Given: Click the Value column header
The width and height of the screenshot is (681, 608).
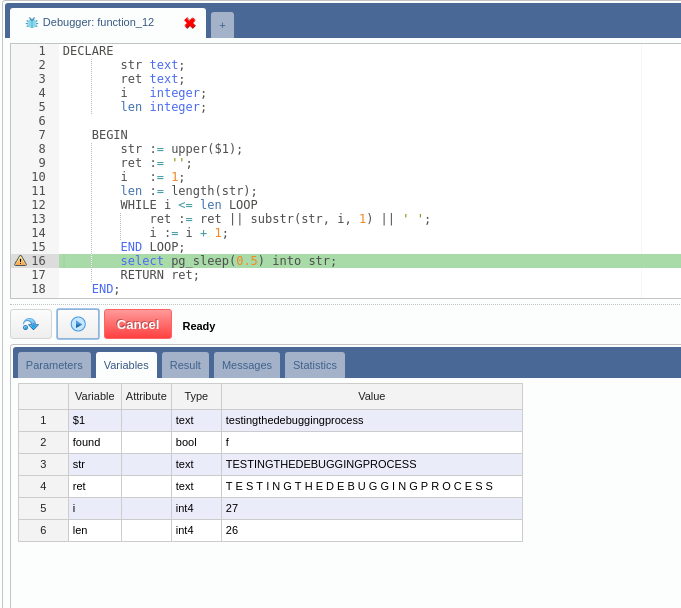Looking at the screenshot, I should point(371,396).
